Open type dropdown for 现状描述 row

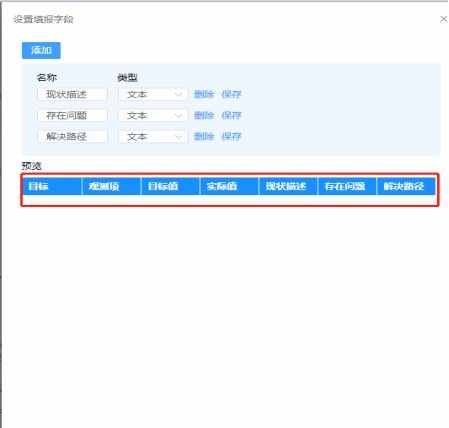tap(153, 94)
